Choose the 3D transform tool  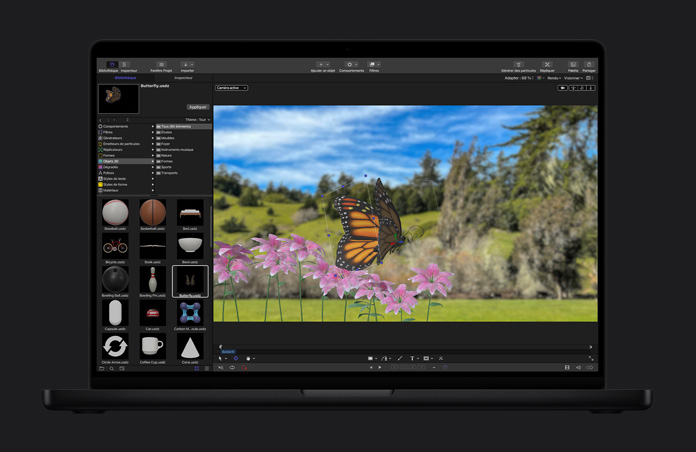point(236,358)
